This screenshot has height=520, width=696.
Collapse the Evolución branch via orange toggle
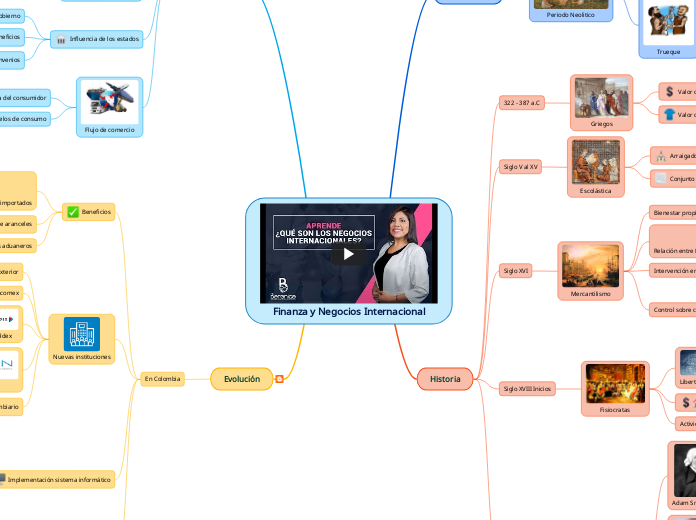[280, 379]
